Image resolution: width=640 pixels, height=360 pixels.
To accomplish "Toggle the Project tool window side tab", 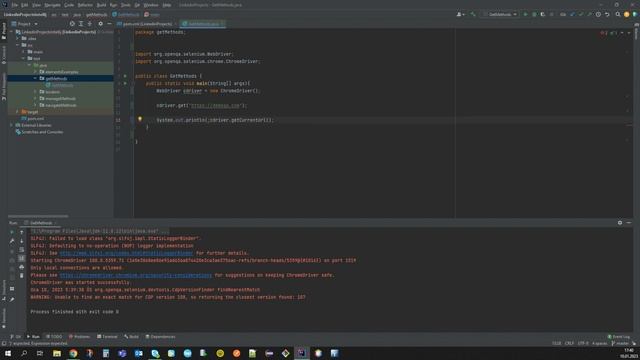I will point(4,31).
